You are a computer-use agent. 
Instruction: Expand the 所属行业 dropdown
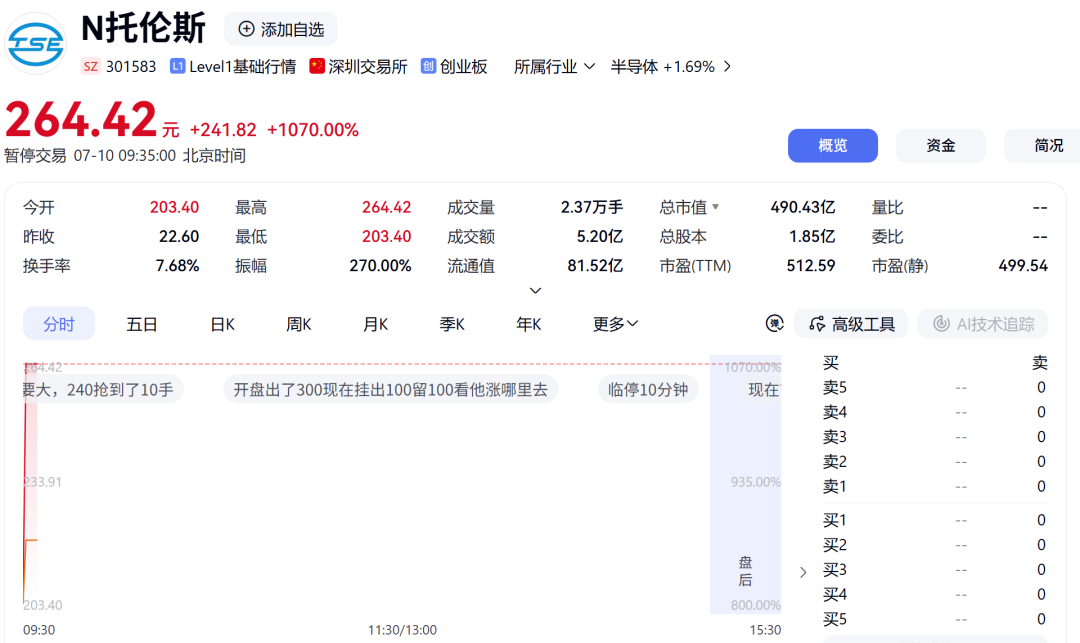(554, 67)
